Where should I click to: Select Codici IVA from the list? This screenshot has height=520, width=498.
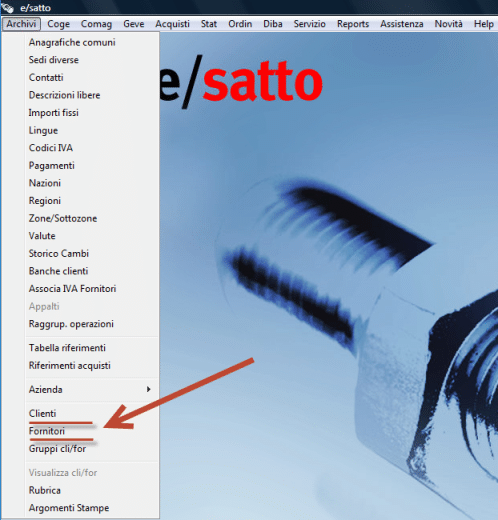[51, 148]
